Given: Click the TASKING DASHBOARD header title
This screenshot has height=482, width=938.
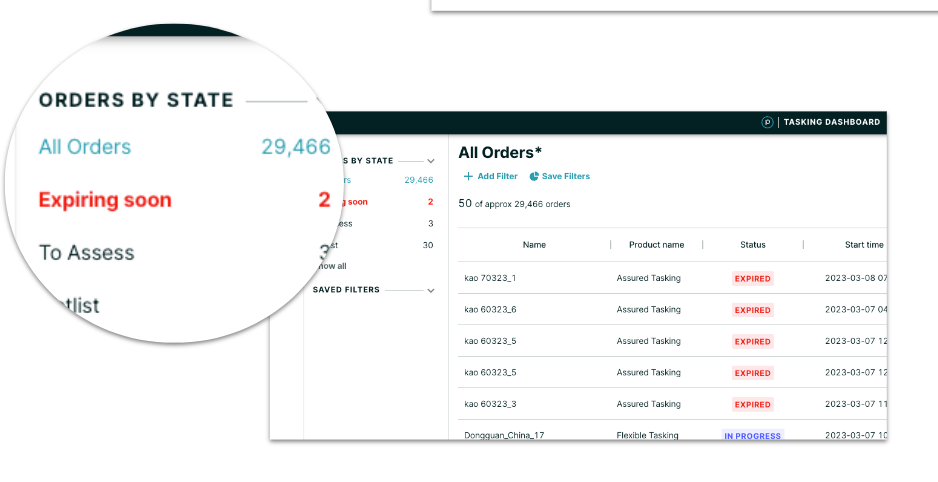Looking at the screenshot, I should click(832, 122).
